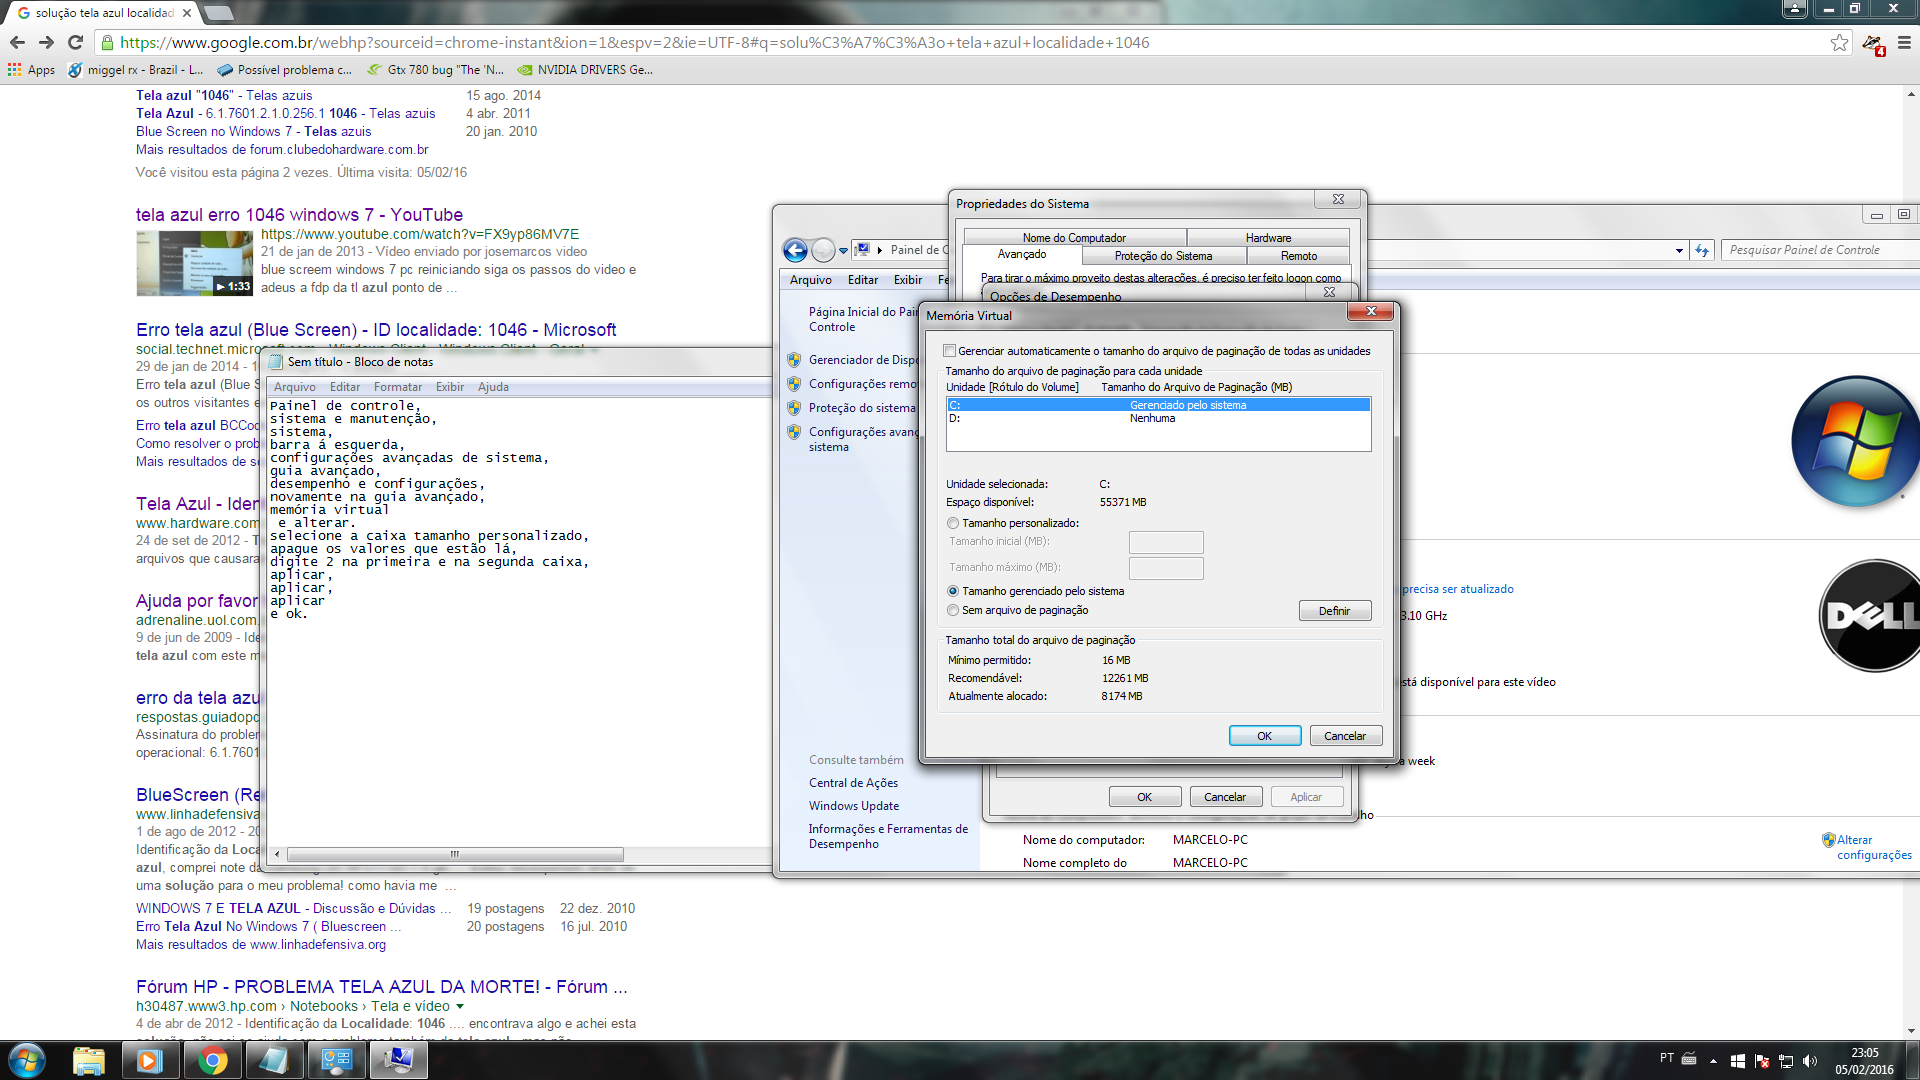Viewport: 1920px width, 1080px height.
Task: Open Notepad Ajuda menu
Action: 493,387
